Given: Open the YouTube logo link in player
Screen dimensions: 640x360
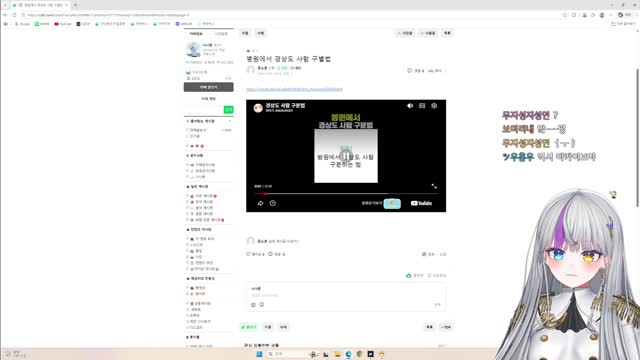Looking at the screenshot, I should pos(421,203).
